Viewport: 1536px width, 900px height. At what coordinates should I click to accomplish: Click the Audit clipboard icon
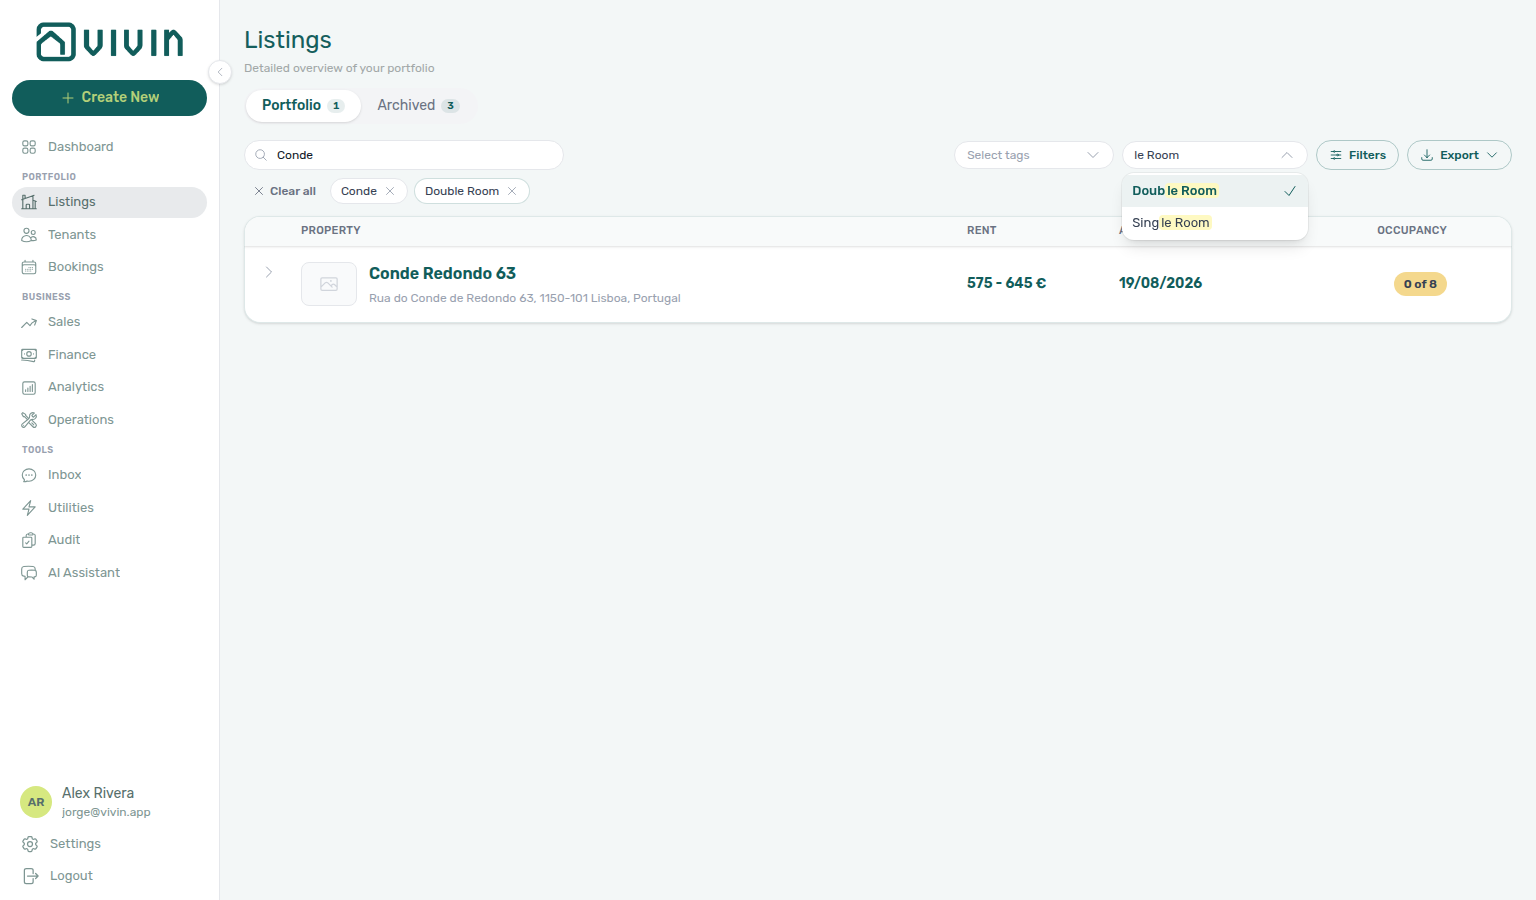point(29,540)
